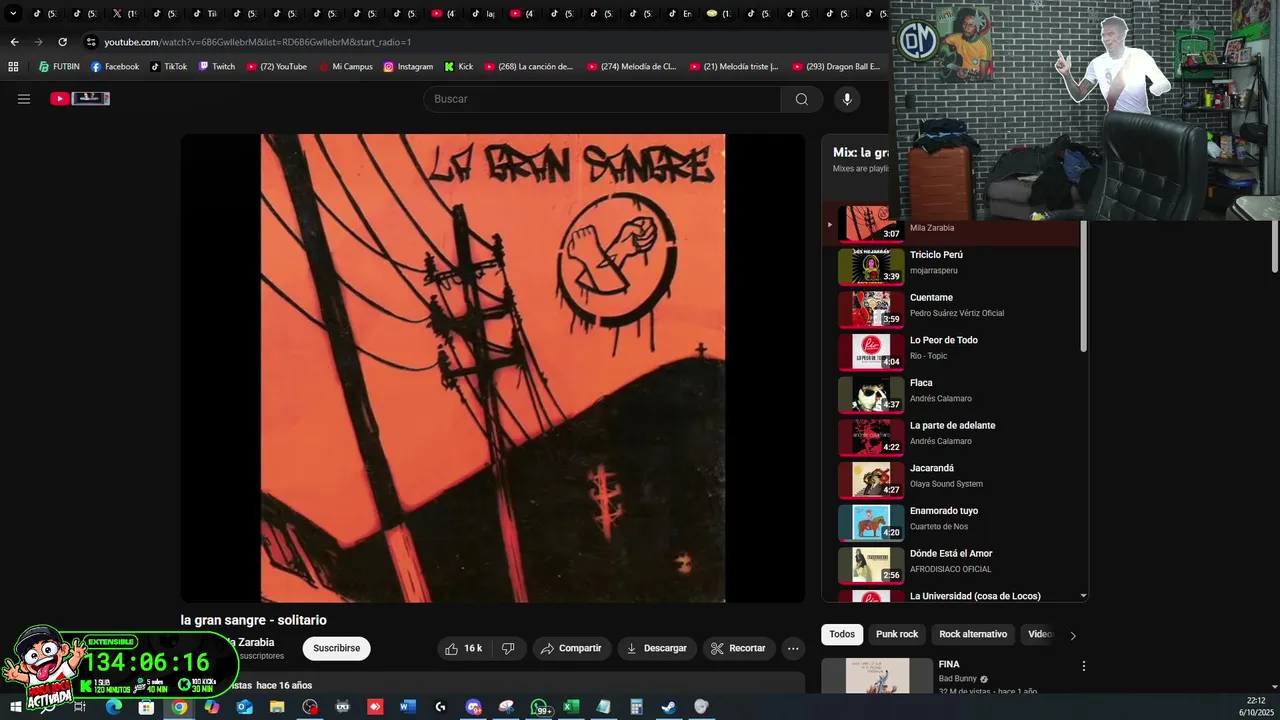The height and width of the screenshot is (720, 1280).
Task: Dislike the video with thumbs down icon
Action: 508,648
